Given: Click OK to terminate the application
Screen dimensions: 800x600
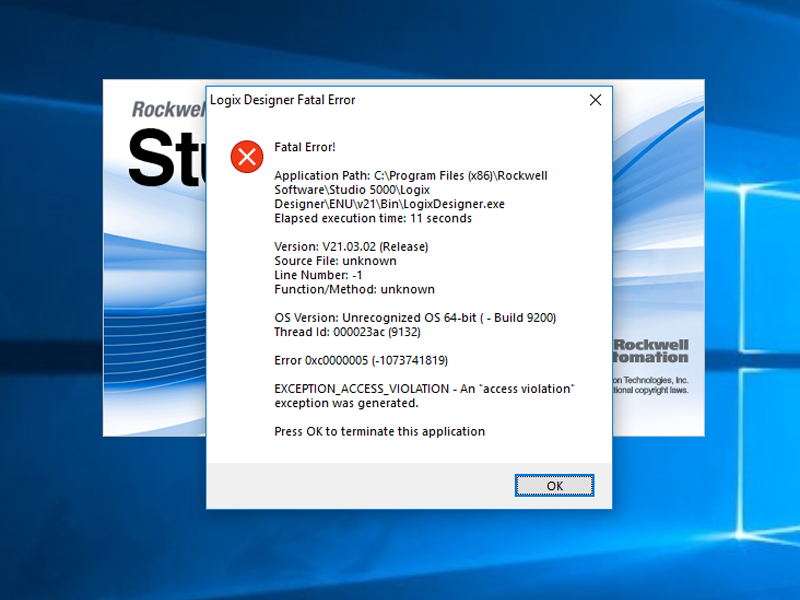Looking at the screenshot, I should pos(554,485).
